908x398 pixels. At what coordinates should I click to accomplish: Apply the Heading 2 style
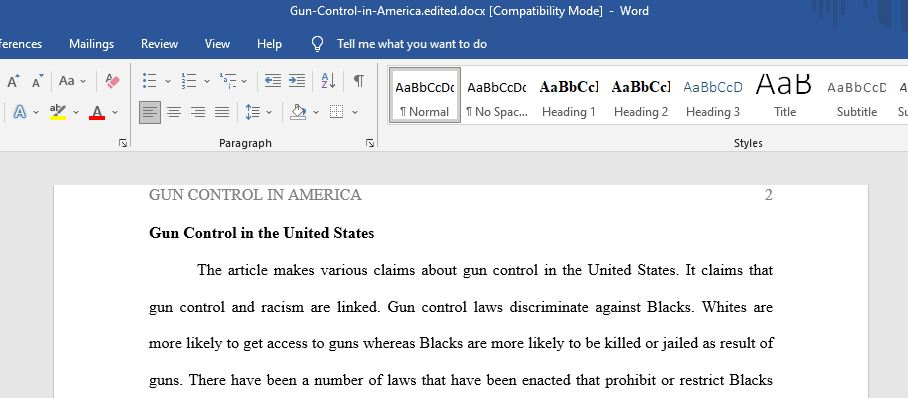click(640, 96)
